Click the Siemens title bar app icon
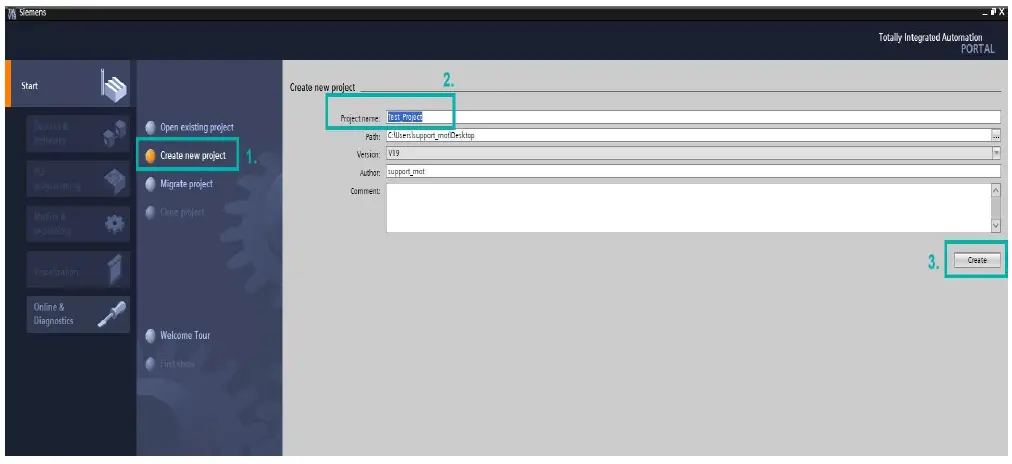The height and width of the screenshot is (464, 1012). [11, 13]
